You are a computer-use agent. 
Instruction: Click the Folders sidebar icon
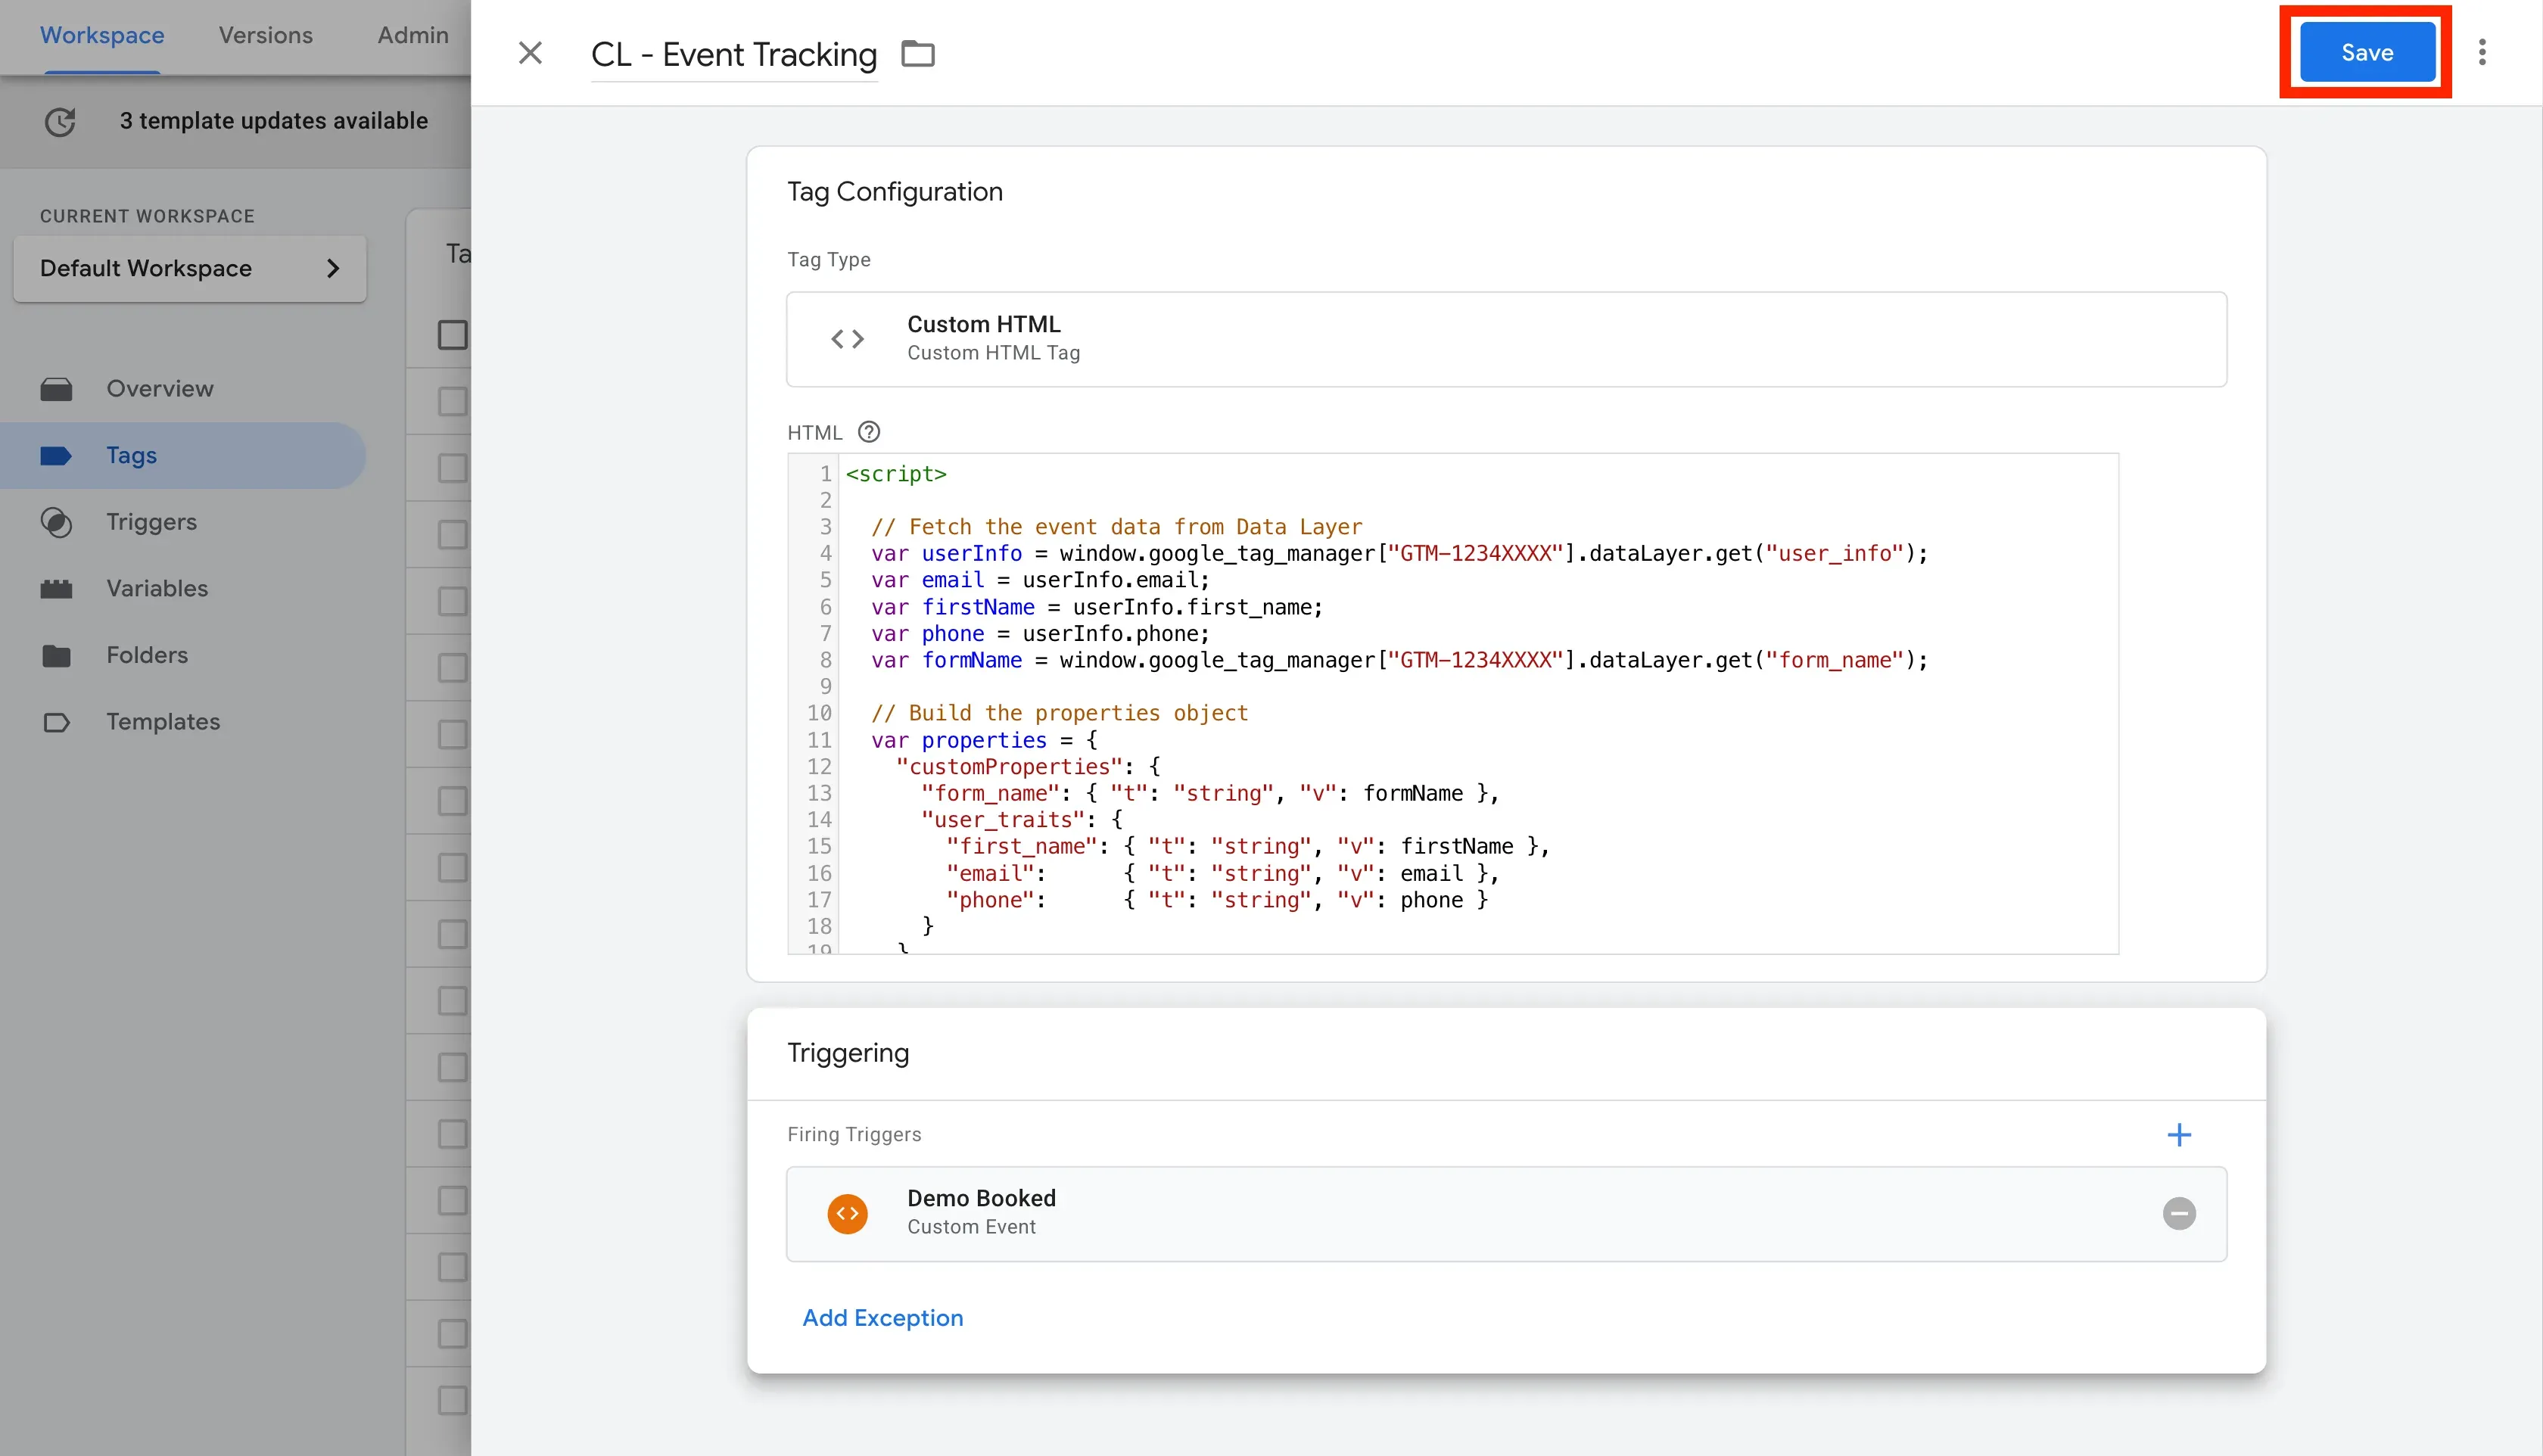pos(56,656)
